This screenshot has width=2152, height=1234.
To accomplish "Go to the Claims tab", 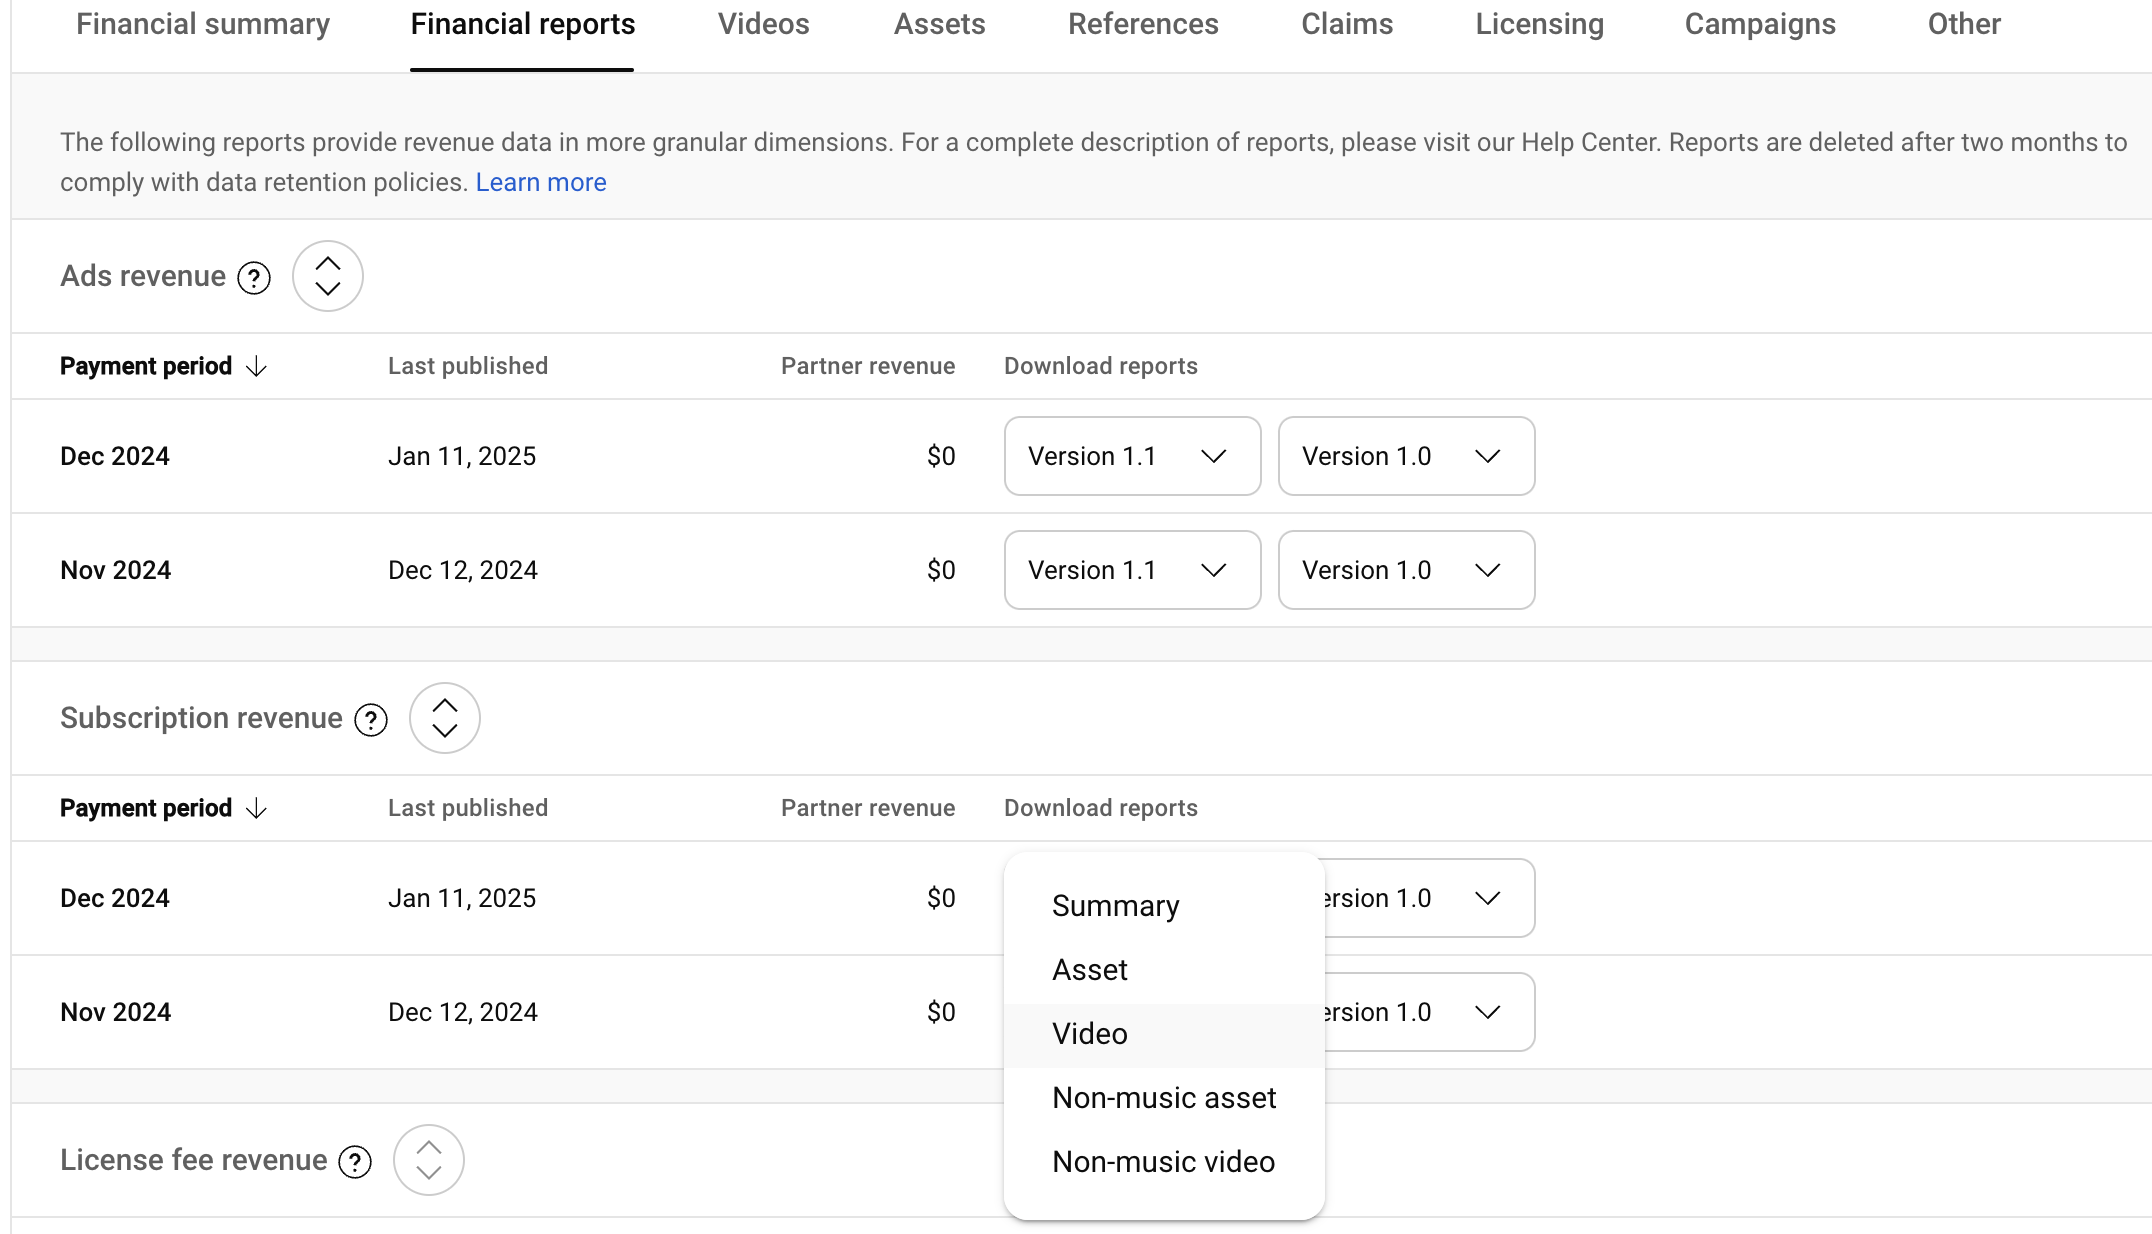I will point(1346,24).
